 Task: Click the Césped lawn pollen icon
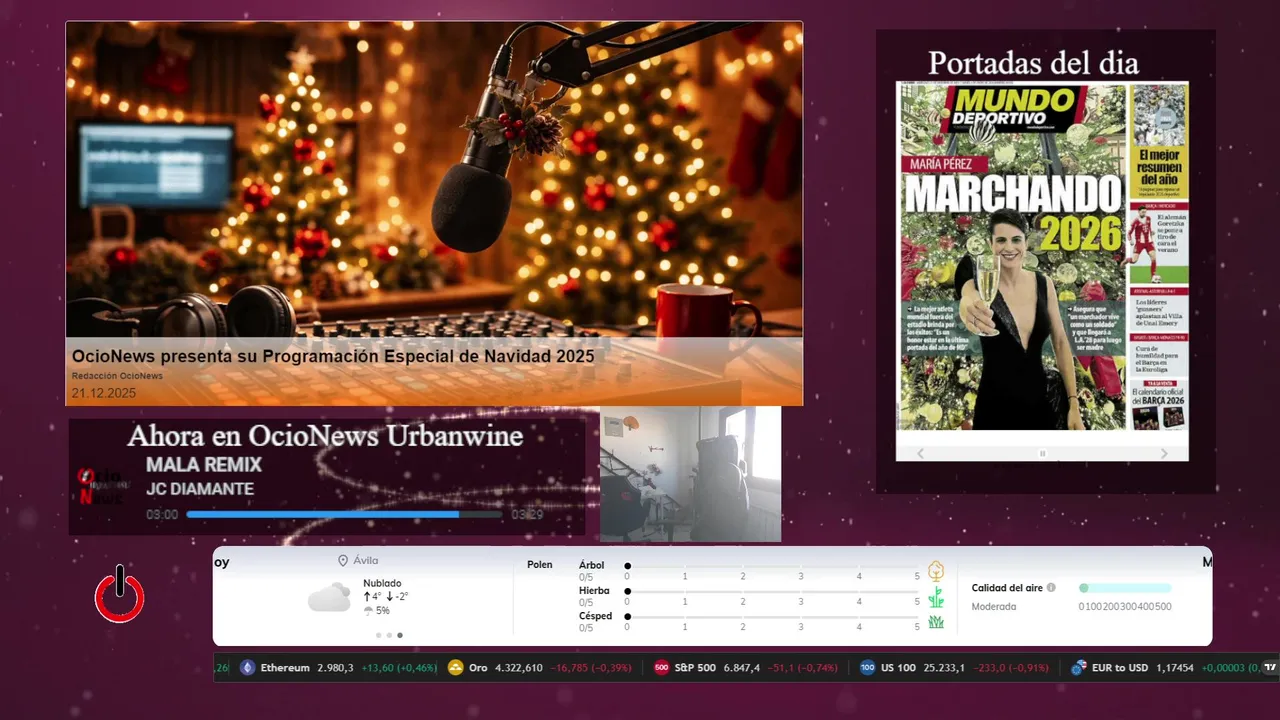(x=936, y=622)
